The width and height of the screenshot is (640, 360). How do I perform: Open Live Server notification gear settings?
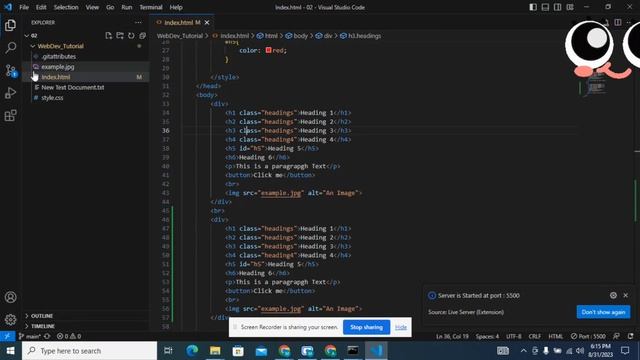coord(613,295)
